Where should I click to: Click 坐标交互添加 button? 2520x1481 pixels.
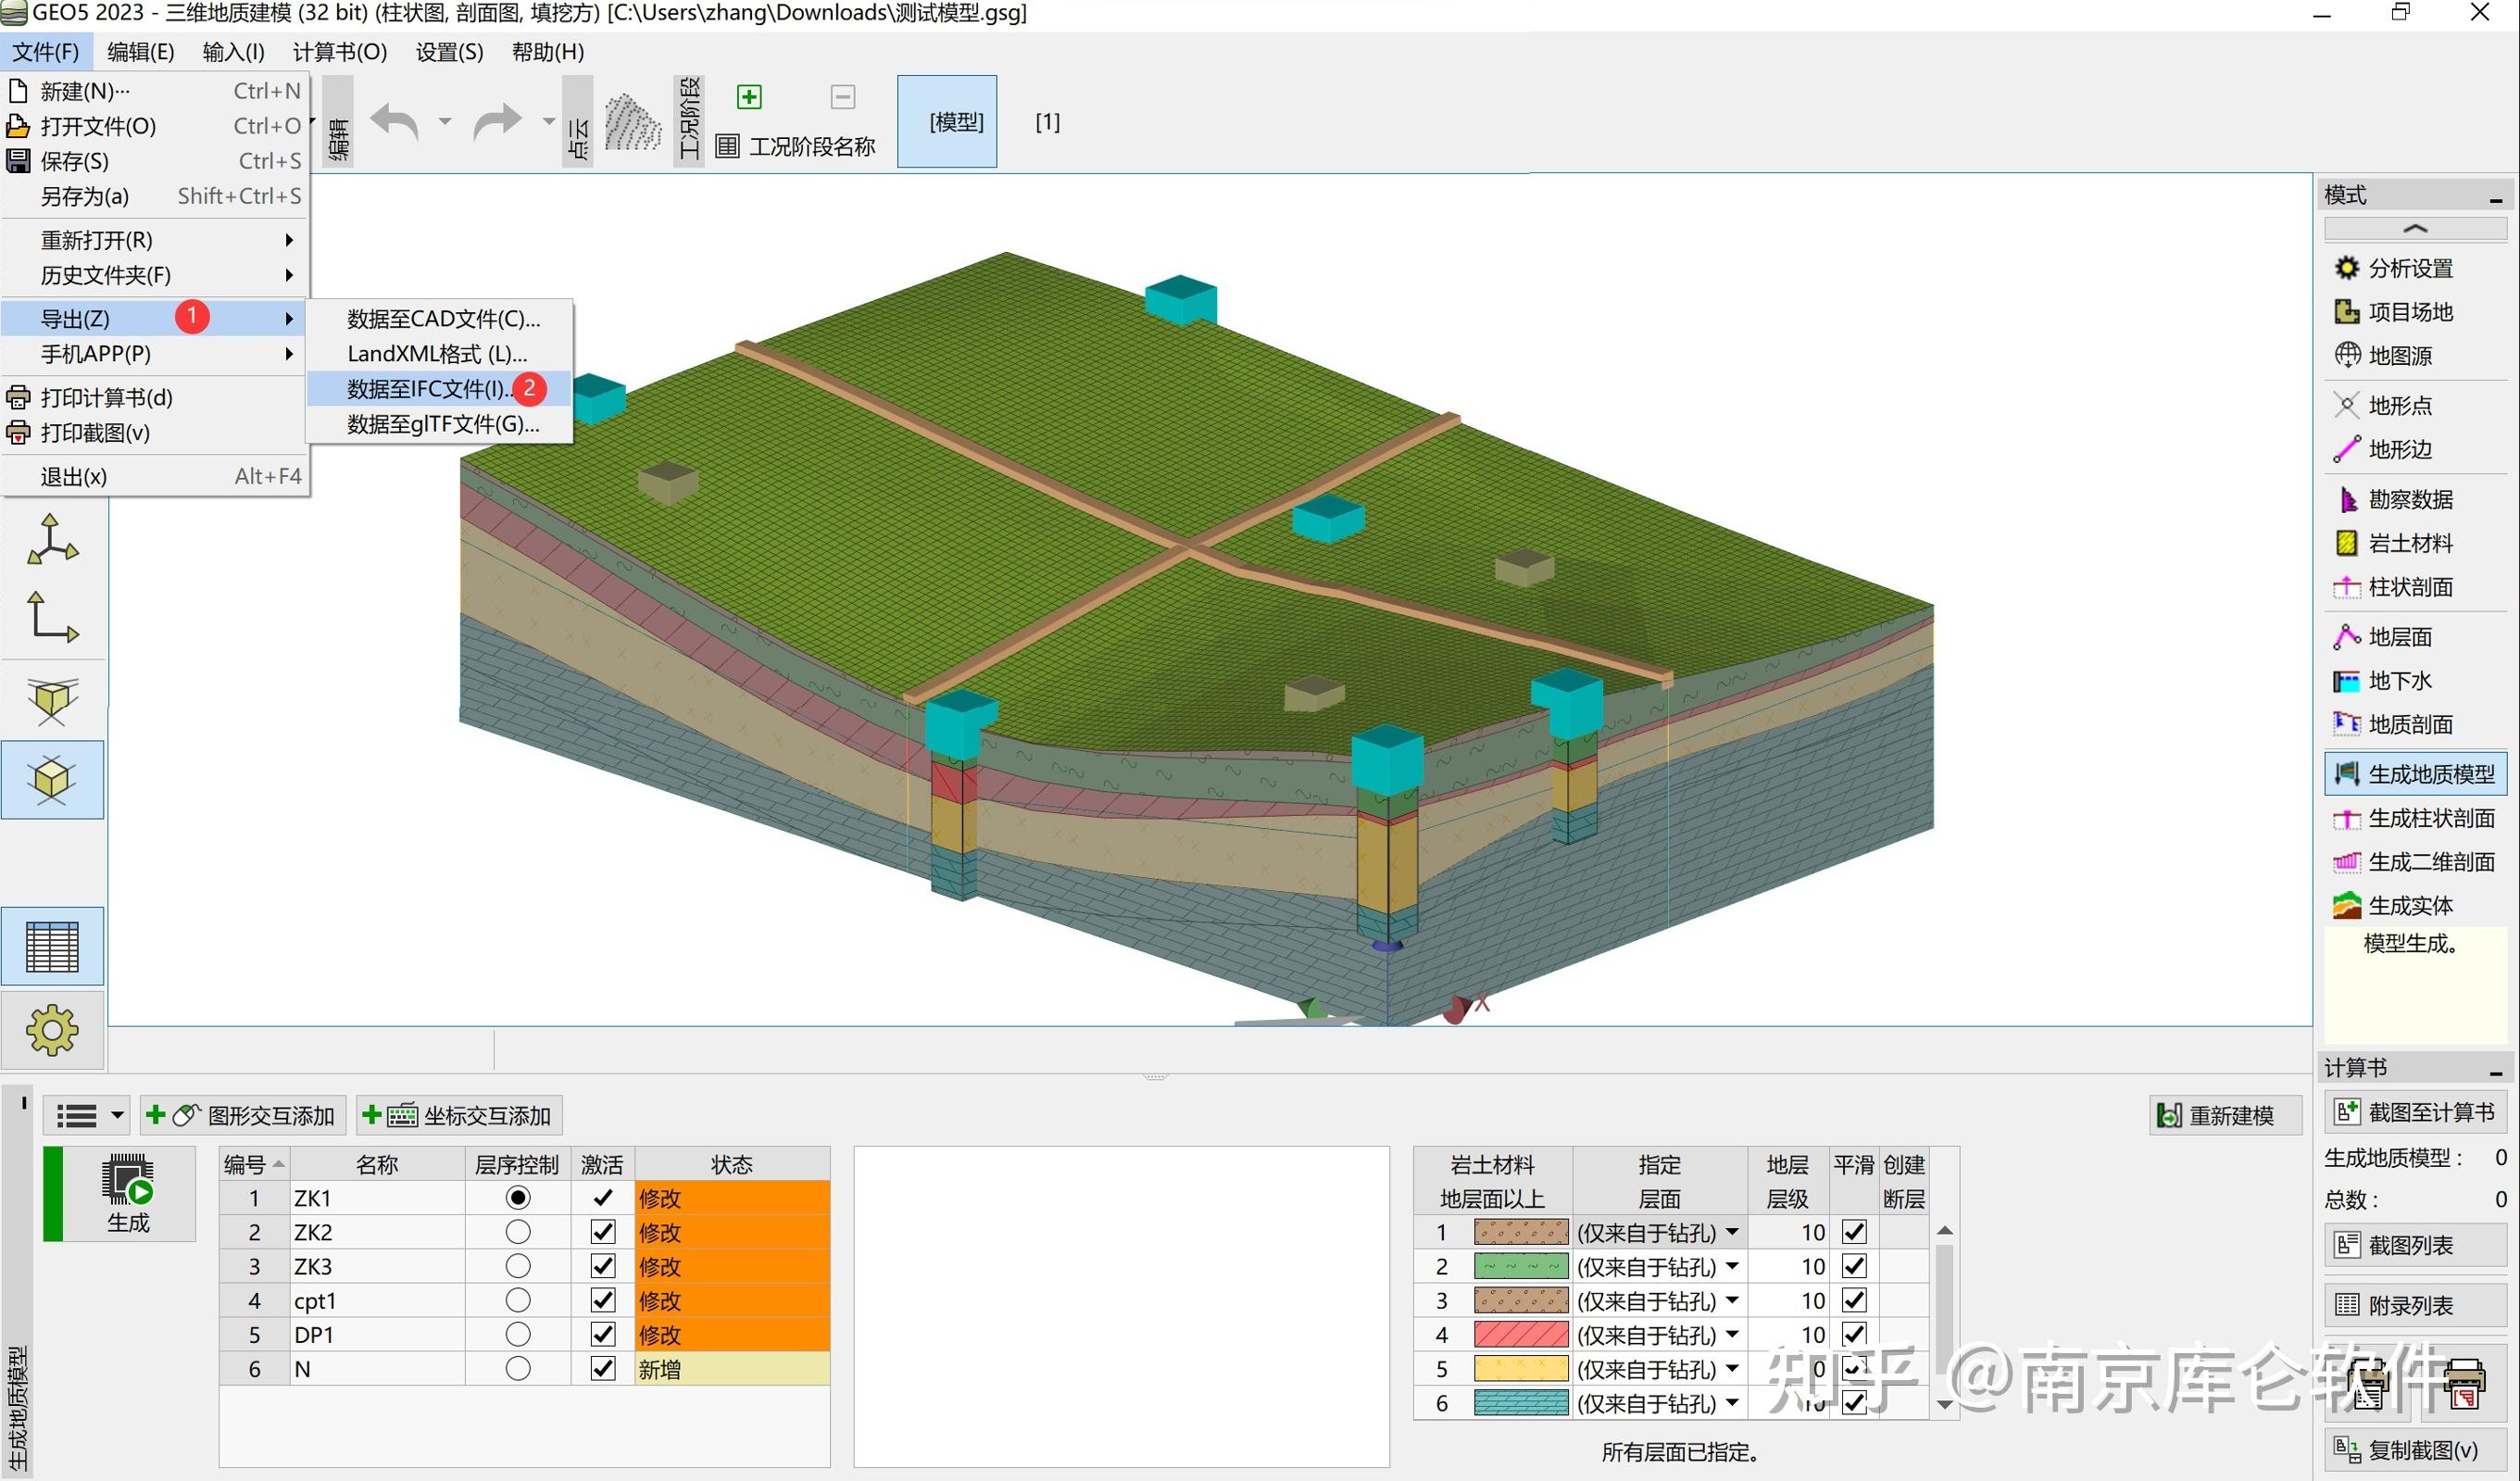[x=458, y=1115]
